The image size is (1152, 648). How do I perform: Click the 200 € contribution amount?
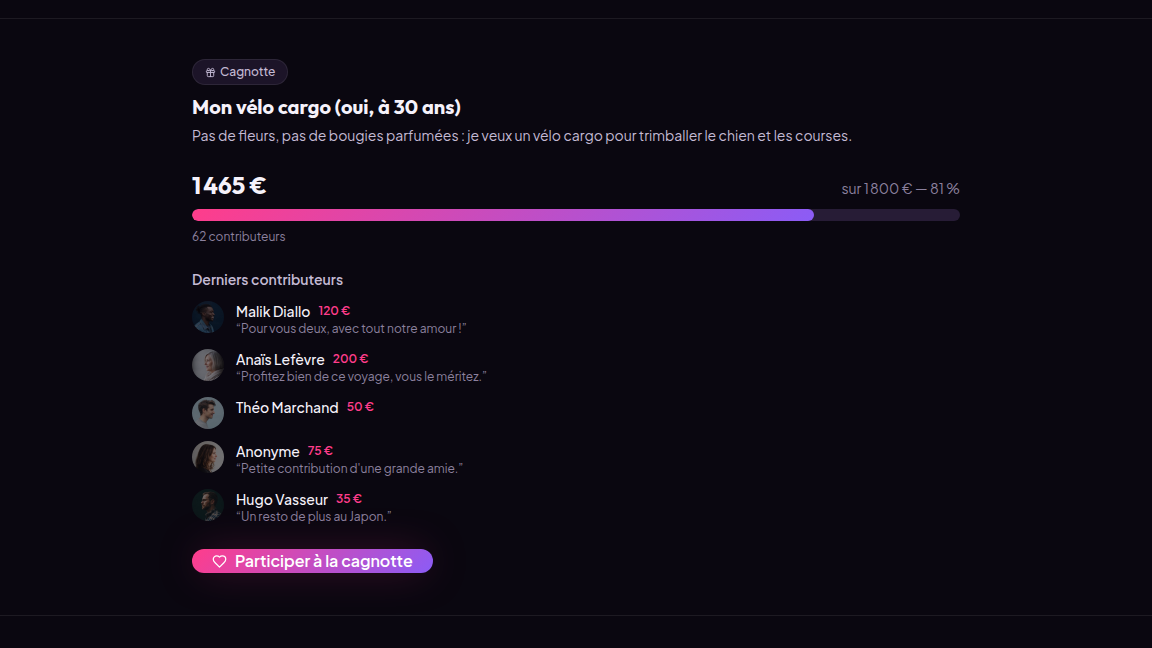point(350,359)
